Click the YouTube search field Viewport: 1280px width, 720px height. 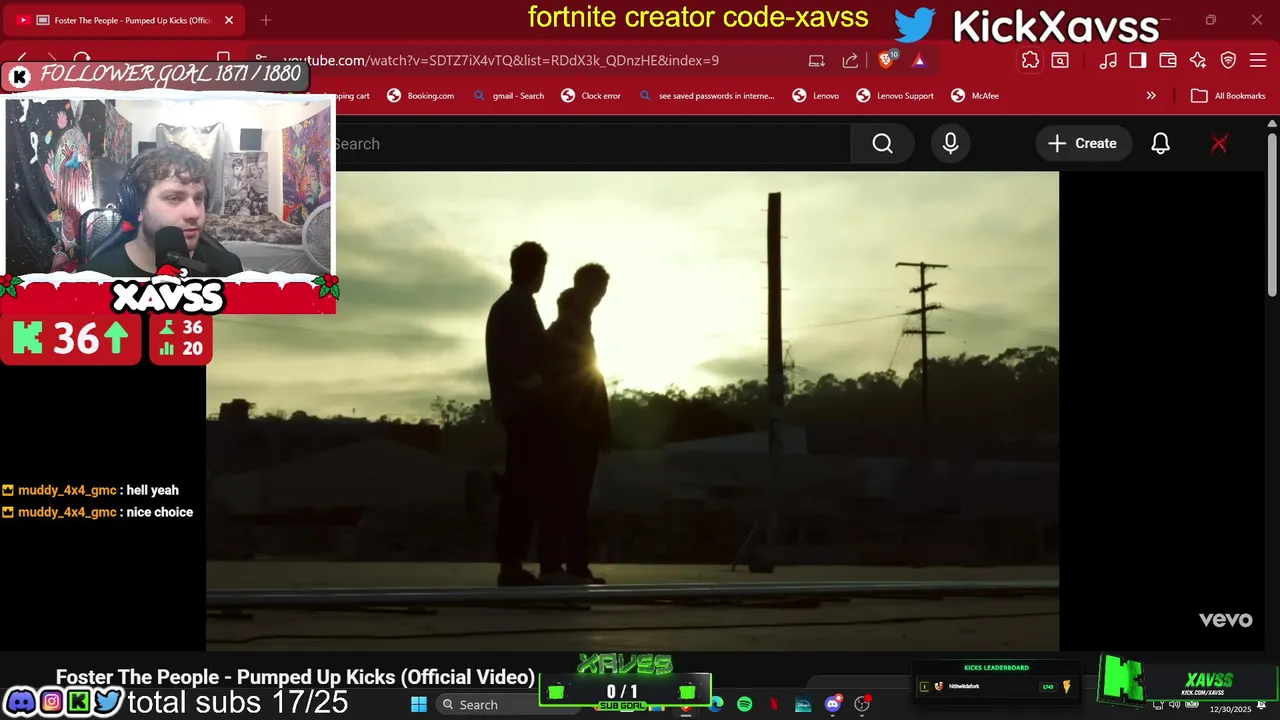click(592, 144)
